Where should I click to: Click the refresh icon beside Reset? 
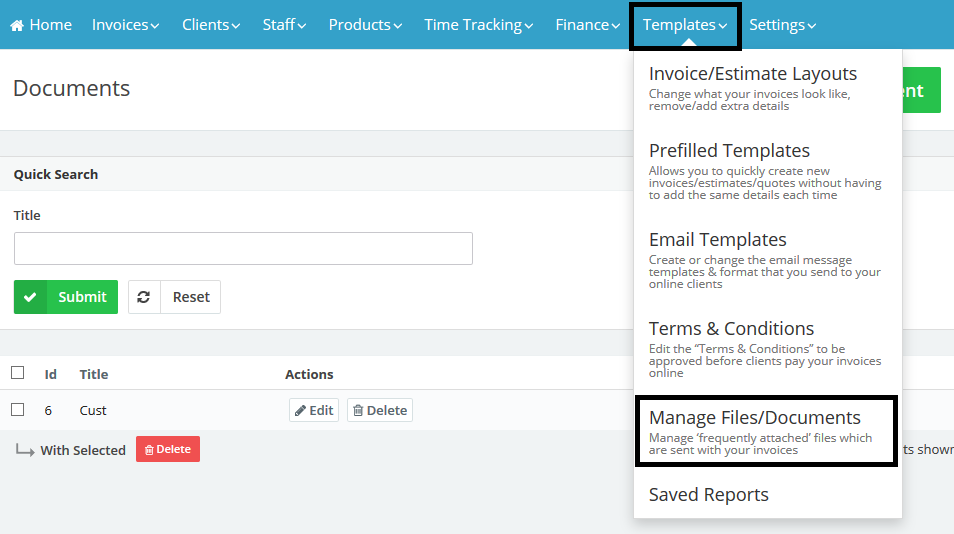pyautogui.click(x=144, y=297)
